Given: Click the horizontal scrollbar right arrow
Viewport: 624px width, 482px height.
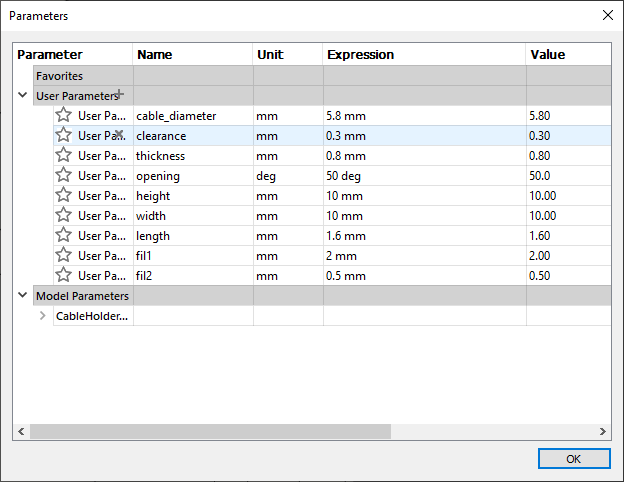Looking at the screenshot, I should (603, 431).
